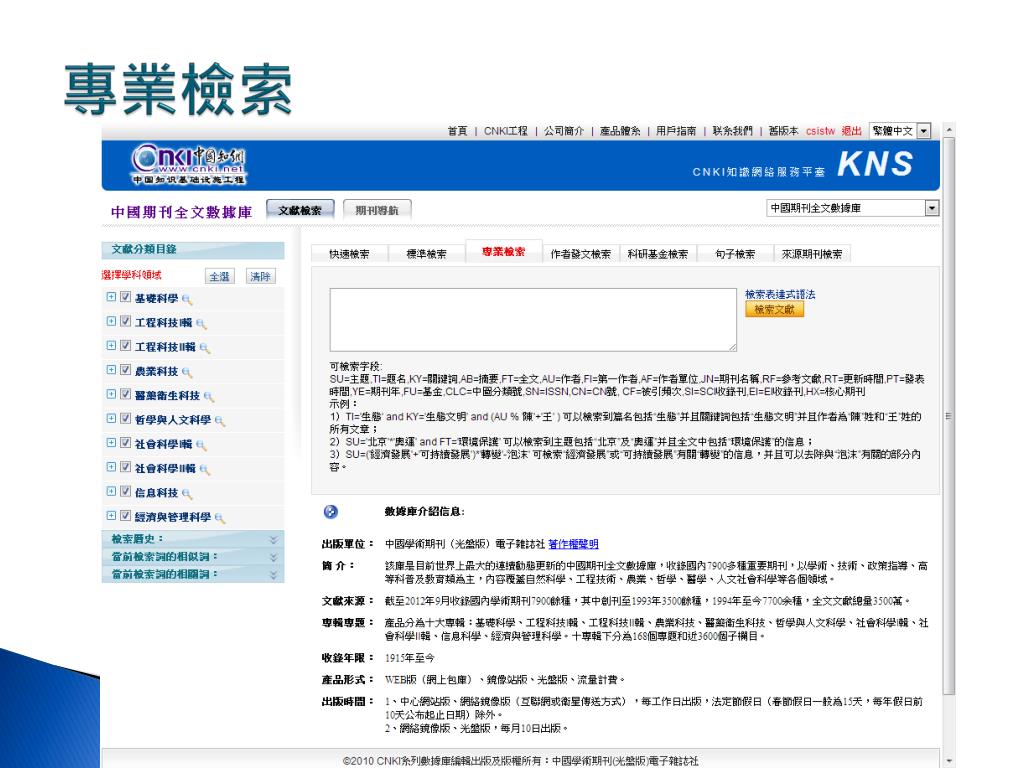Expand the 檢索歷史 panel
The width and height of the screenshot is (1024, 768).
click(x=193, y=539)
